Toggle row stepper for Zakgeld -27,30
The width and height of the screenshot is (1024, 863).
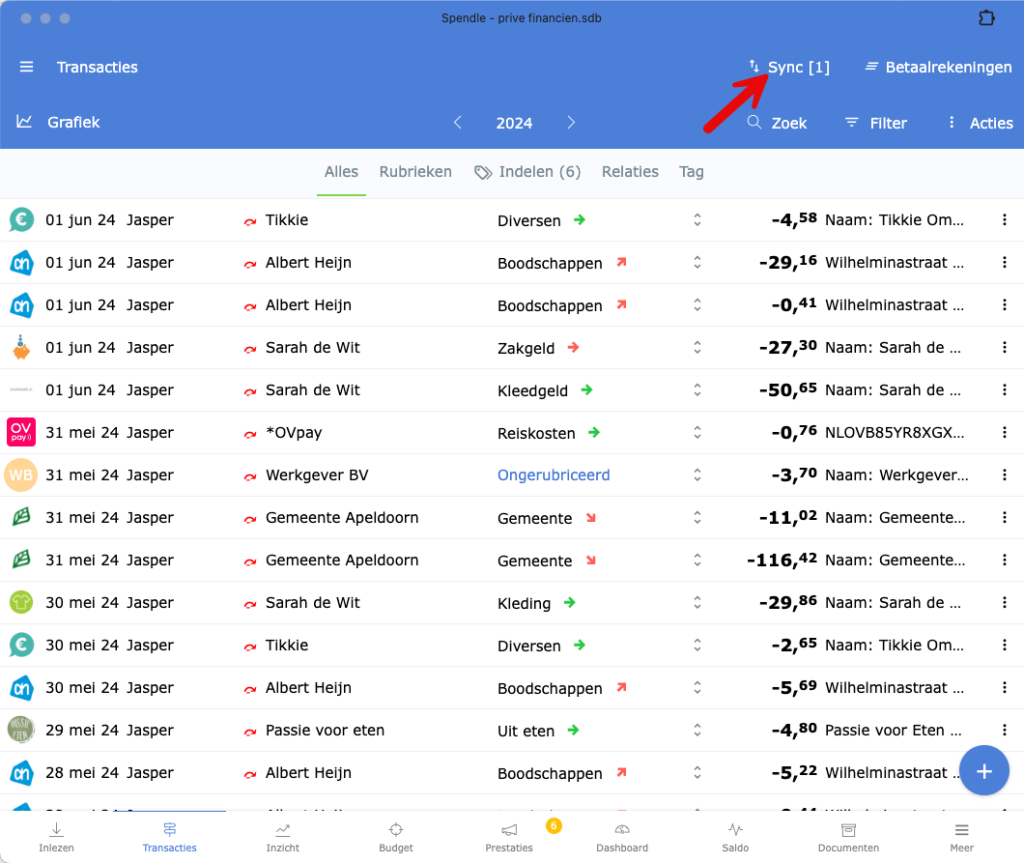click(x=697, y=348)
